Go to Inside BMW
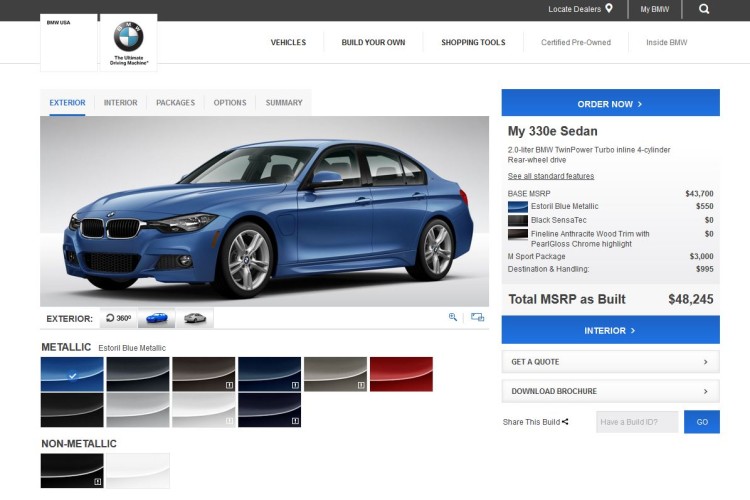The height and width of the screenshot is (500, 750). tap(666, 42)
